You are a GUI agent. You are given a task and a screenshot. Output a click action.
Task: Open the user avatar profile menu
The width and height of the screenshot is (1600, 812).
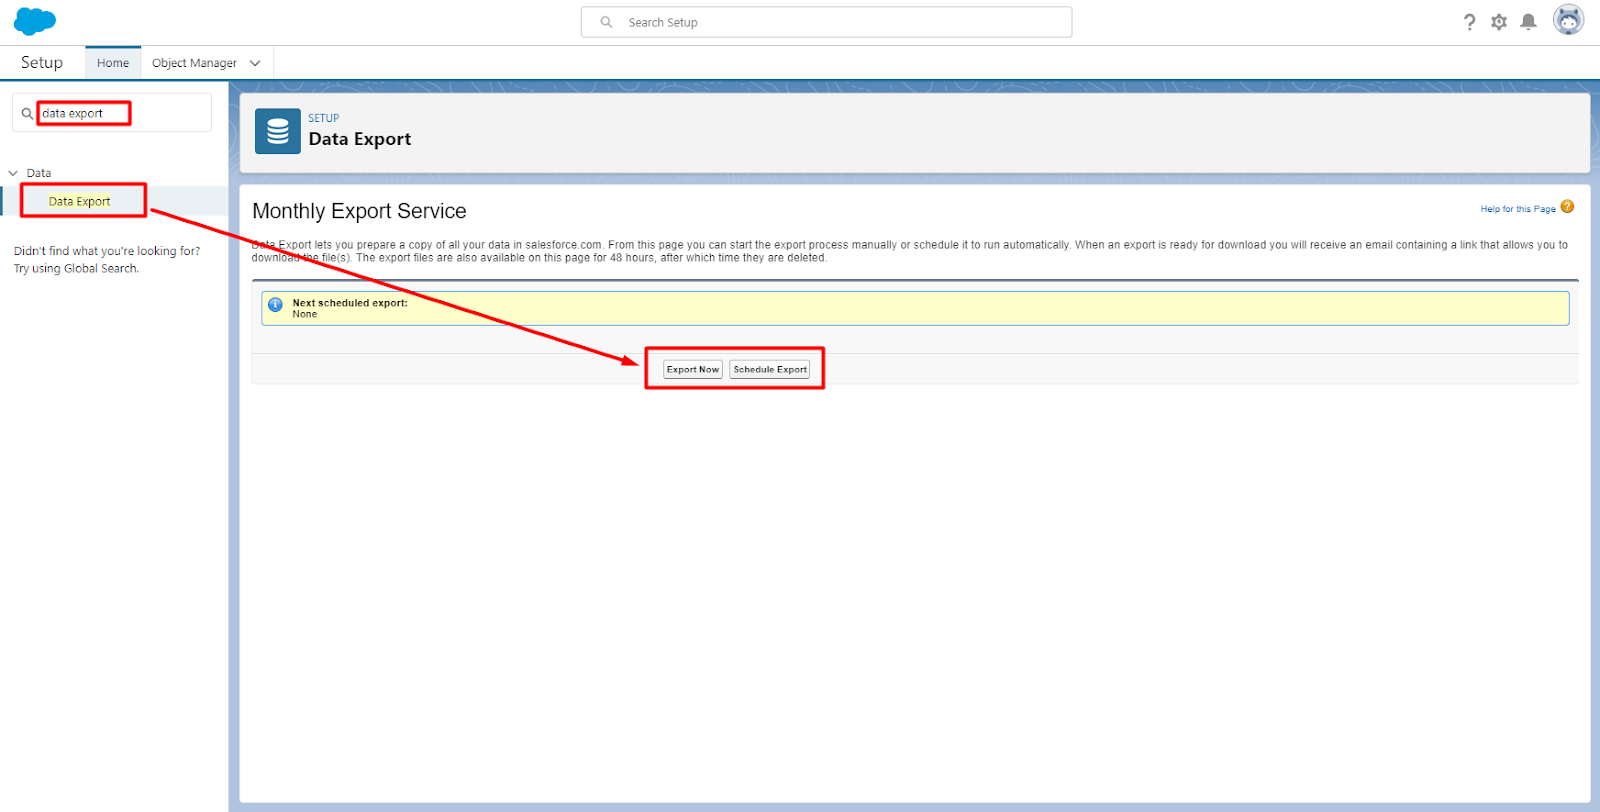point(1568,20)
